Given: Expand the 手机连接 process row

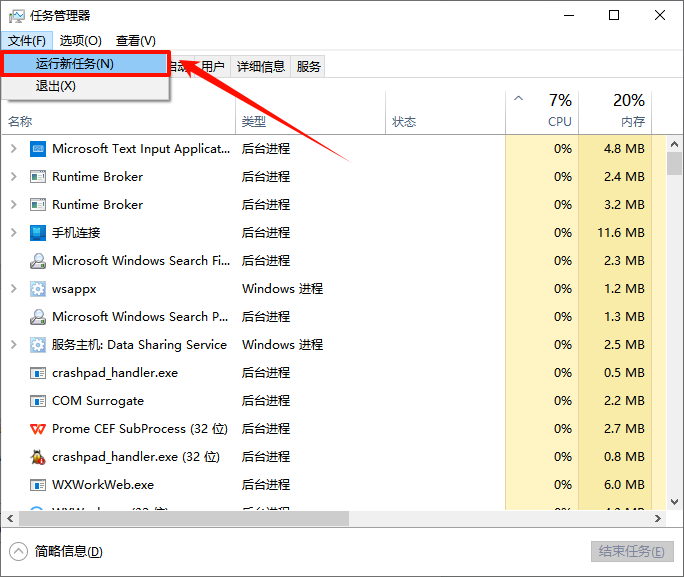Looking at the screenshot, I should point(14,233).
